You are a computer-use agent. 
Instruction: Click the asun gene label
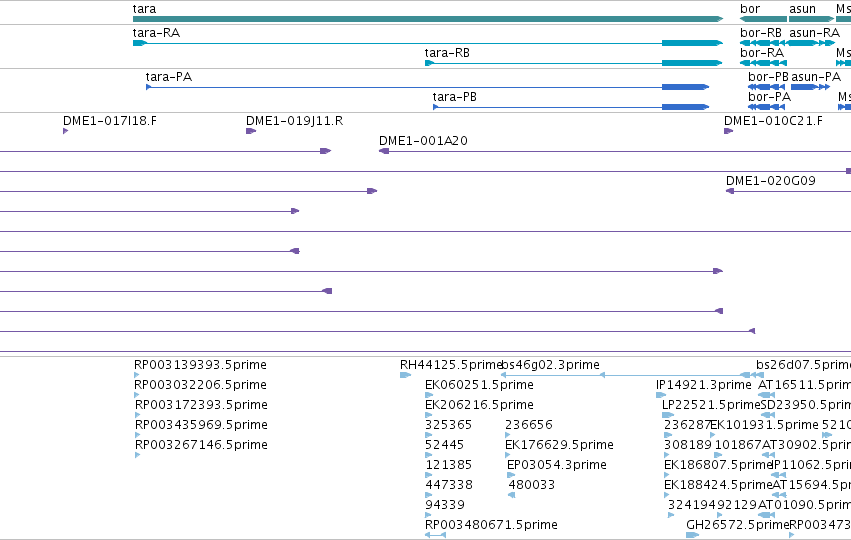(802, 9)
